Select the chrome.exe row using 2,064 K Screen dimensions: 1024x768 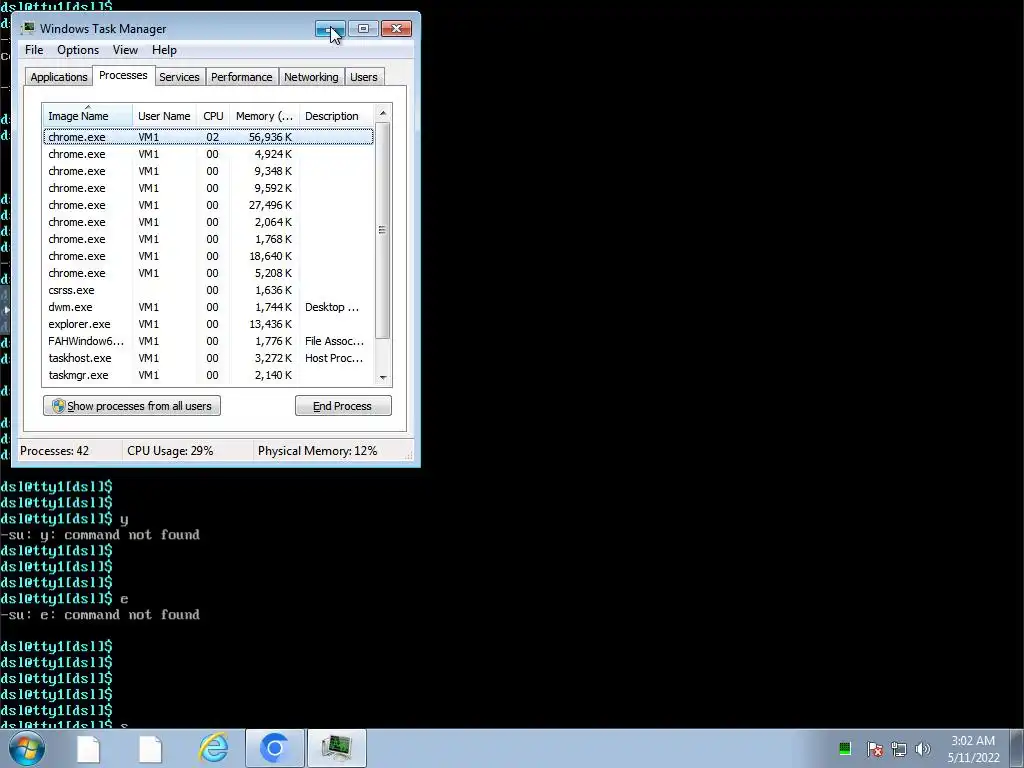coord(208,222)
